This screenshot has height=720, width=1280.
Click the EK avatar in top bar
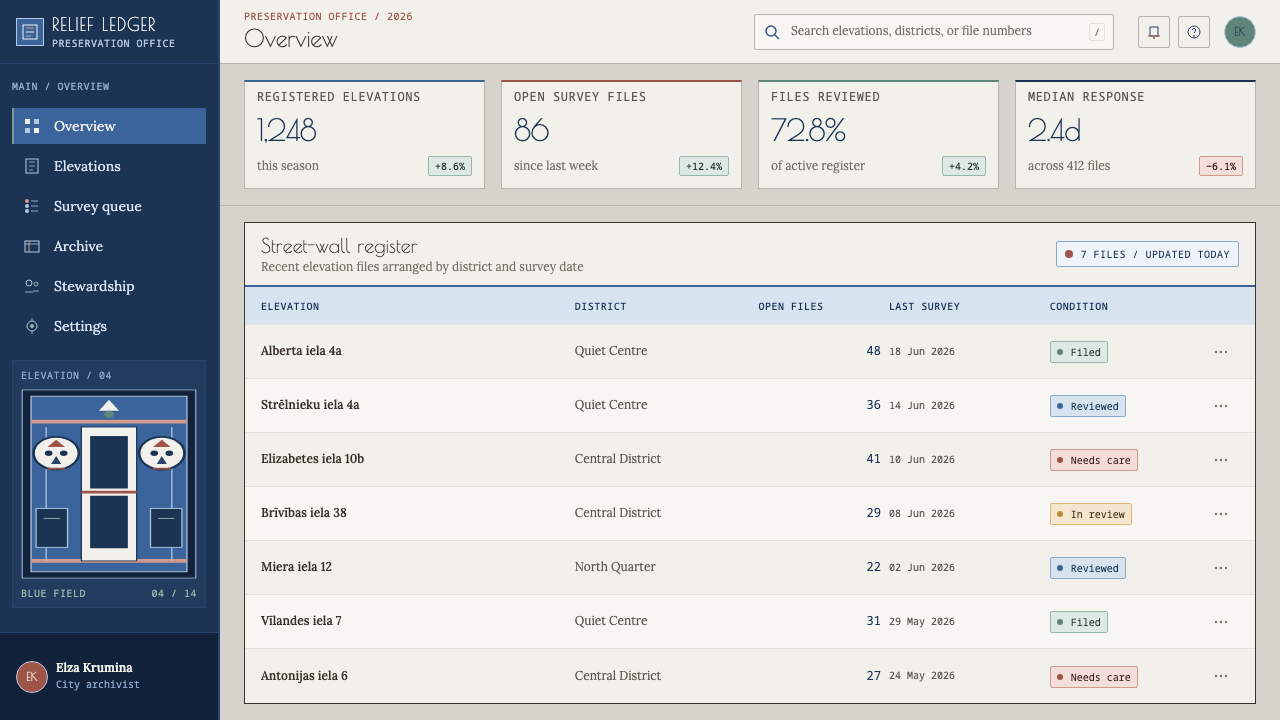tap(1240, 32)
